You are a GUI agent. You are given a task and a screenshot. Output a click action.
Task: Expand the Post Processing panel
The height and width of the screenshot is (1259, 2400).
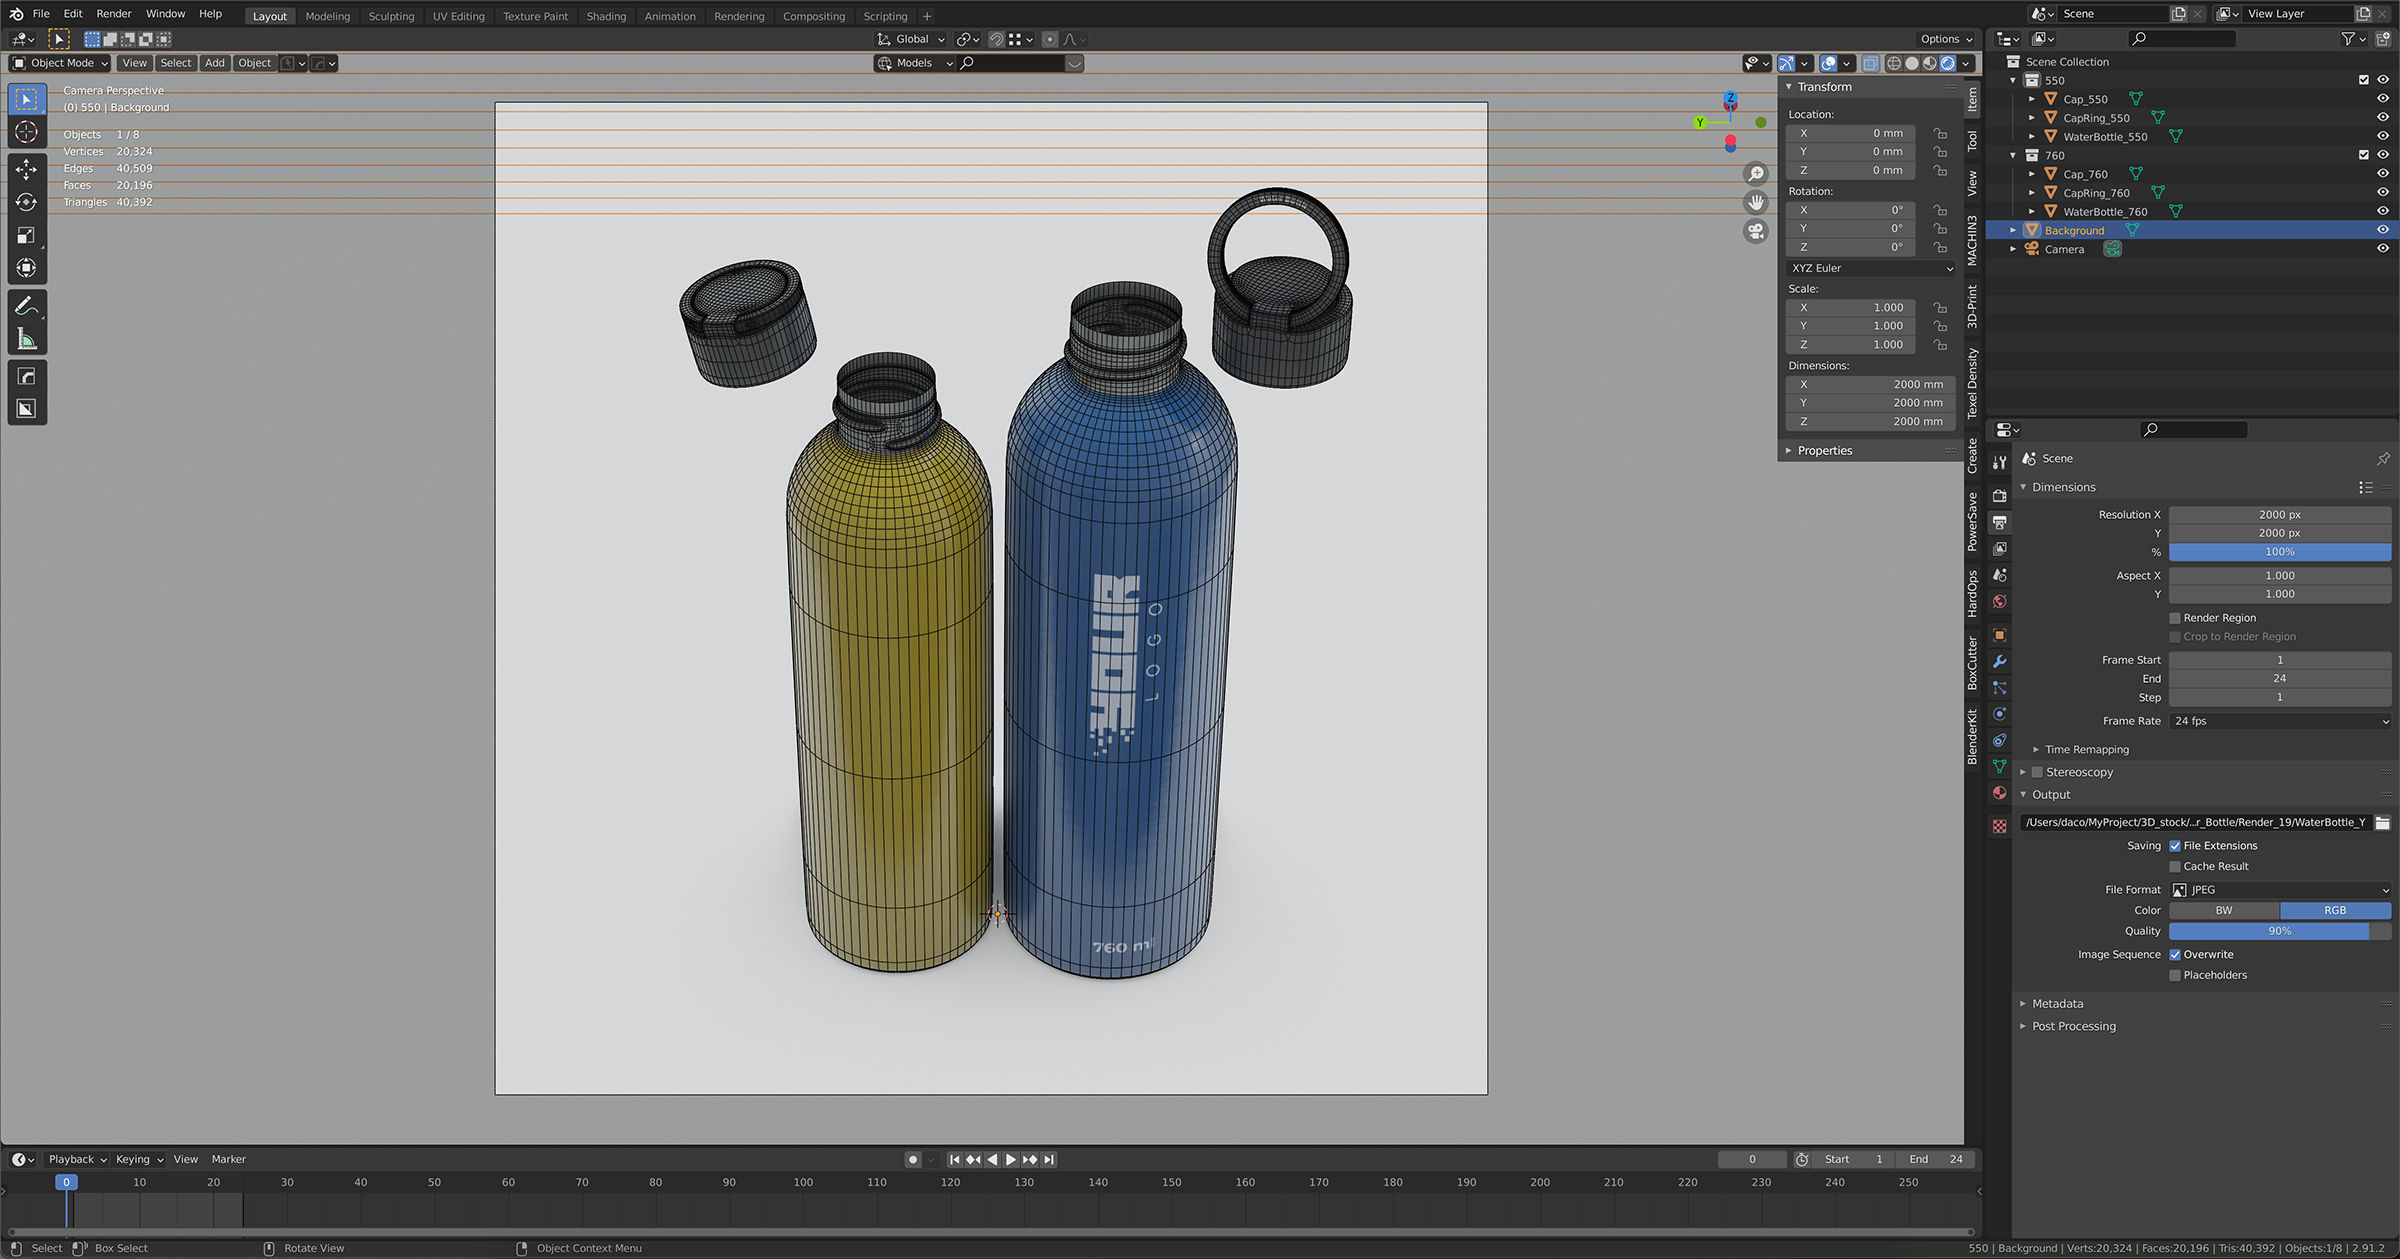coord(2073,1027)
